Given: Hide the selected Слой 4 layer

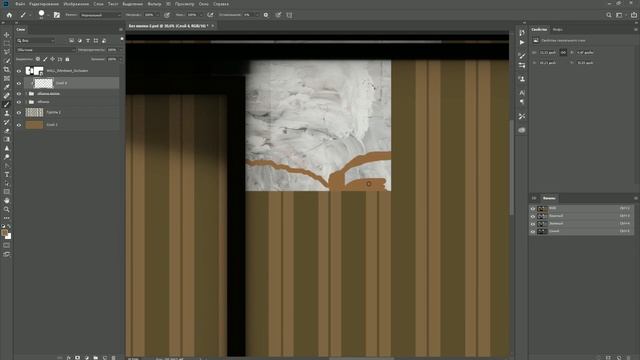Looking at the screenshot, I should click(19, 83).
